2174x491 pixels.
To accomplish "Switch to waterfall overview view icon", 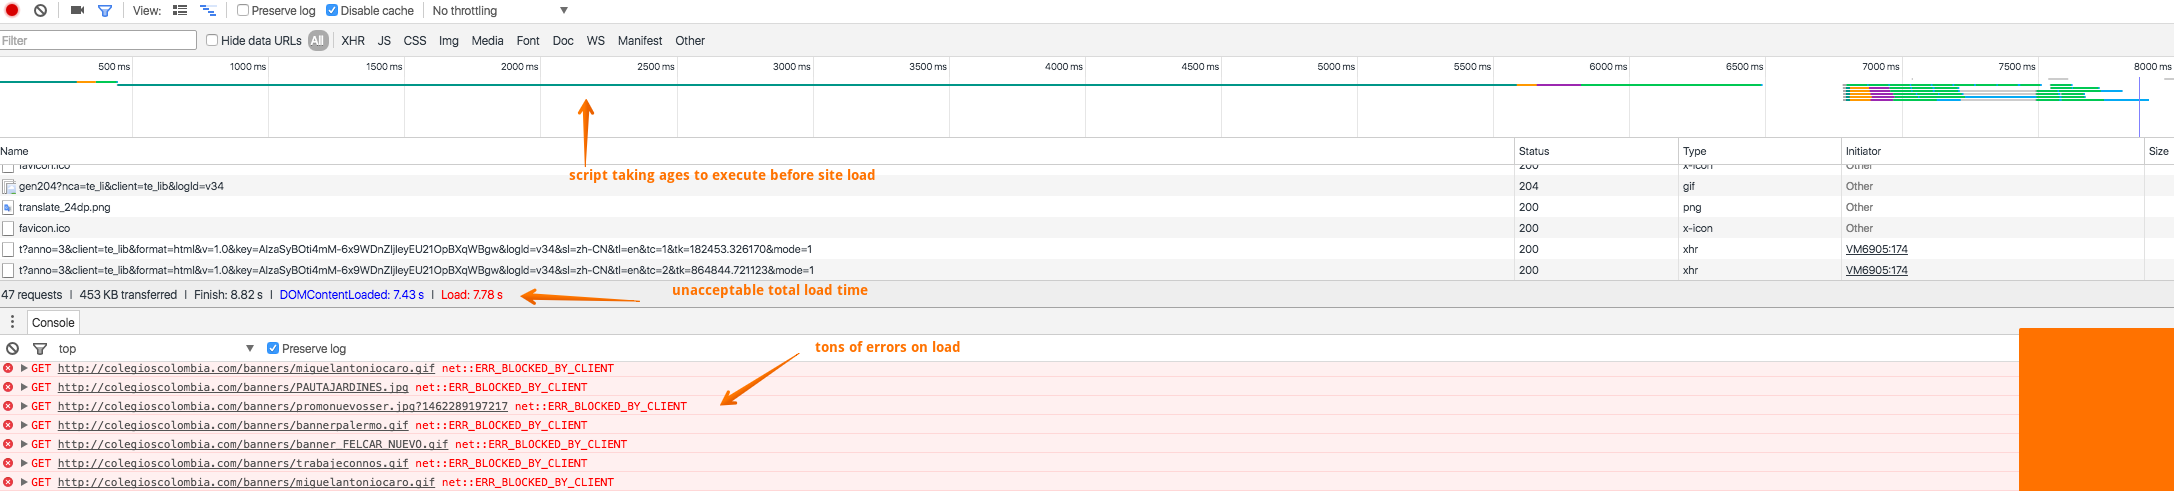I will tap(208, 10).
